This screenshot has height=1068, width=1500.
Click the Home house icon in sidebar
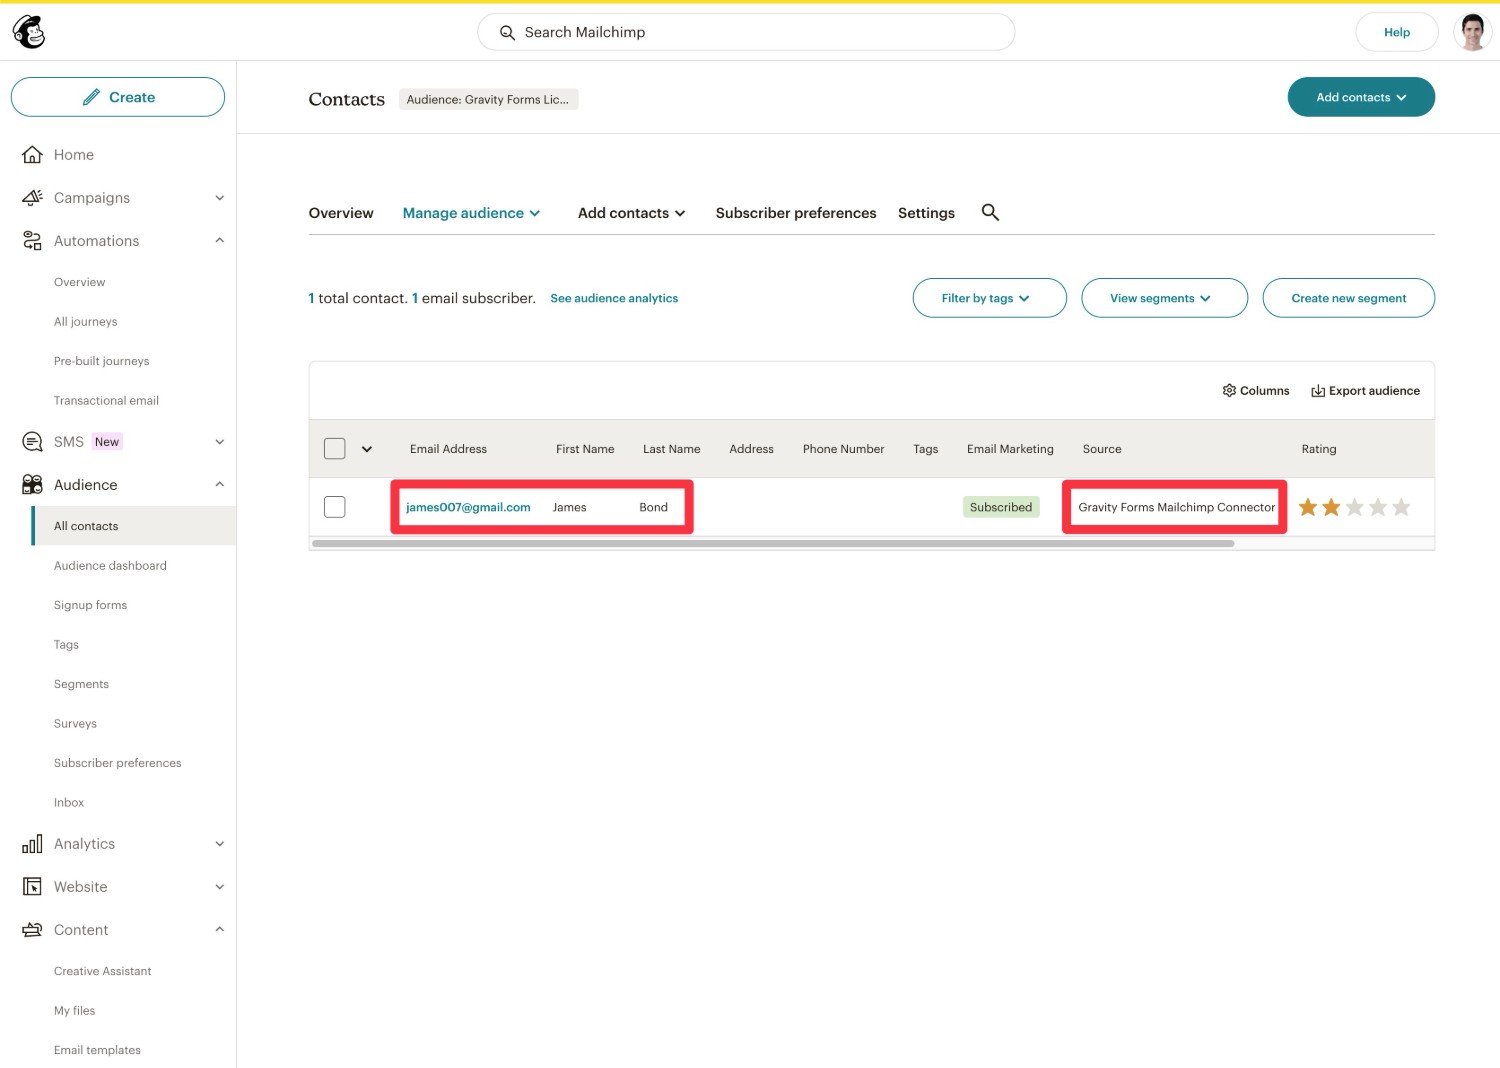click(x=32, y=155)
